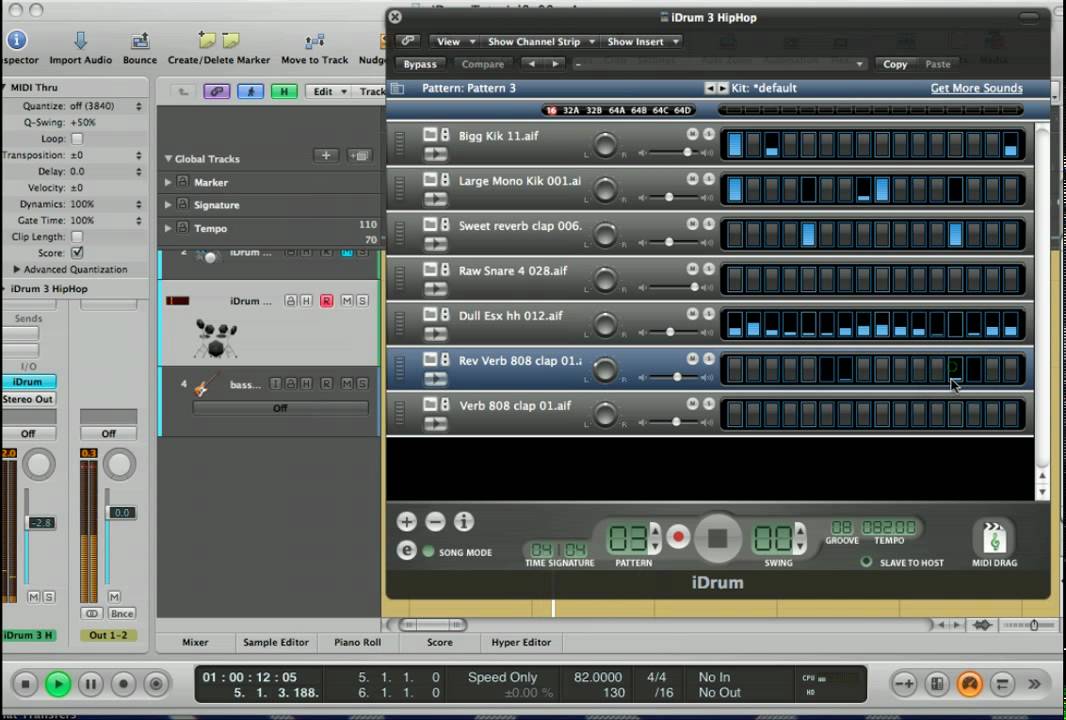Click the Bnce button on the Out 1-2 strip
The height and width of the screenshot is (720, 1066).
click(122, 613)
